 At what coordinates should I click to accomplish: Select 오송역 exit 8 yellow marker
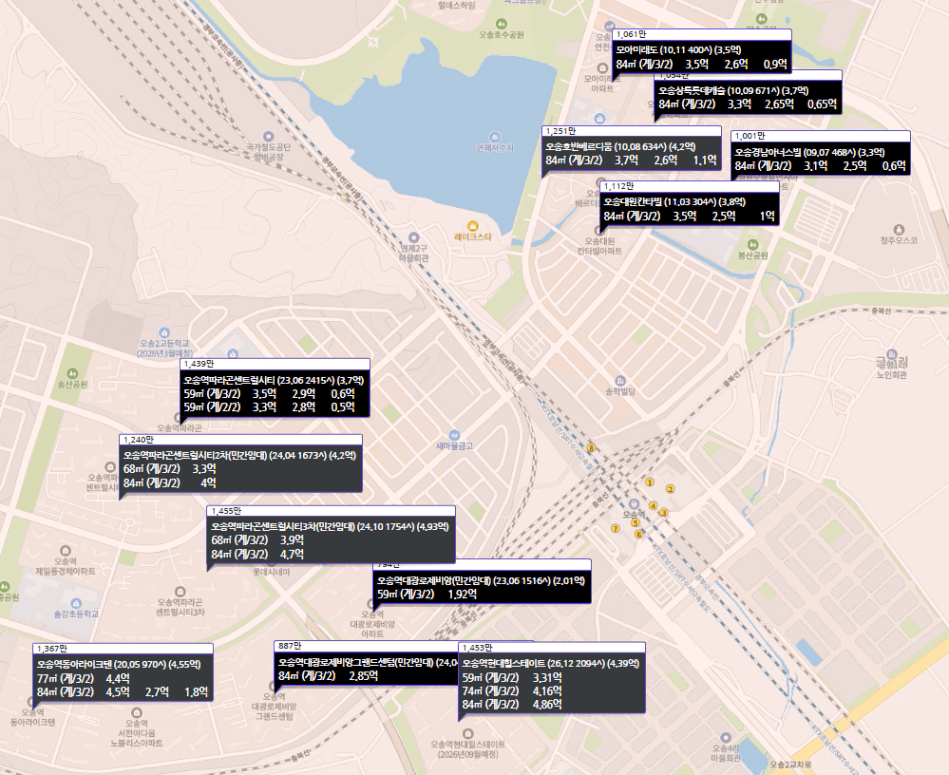[591, 448]
